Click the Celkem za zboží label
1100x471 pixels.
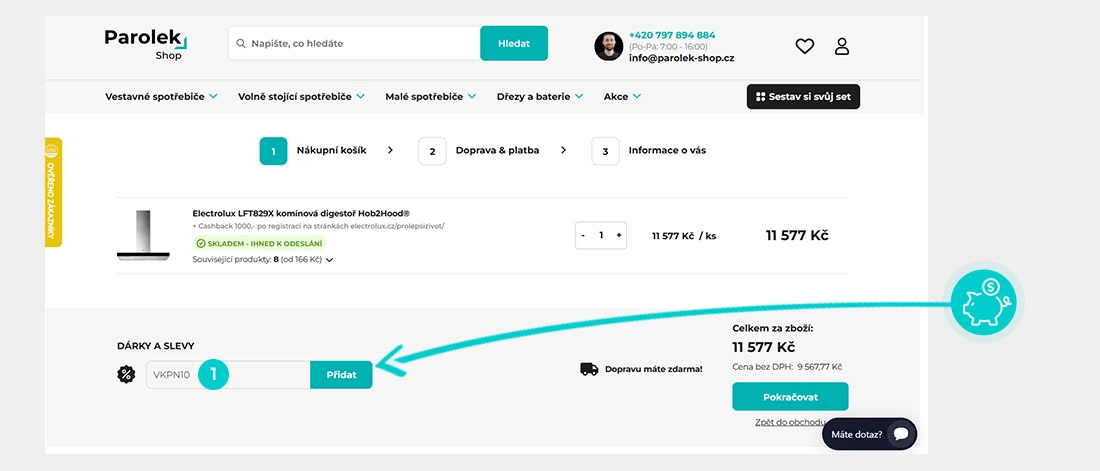click(x=773, y=328)
